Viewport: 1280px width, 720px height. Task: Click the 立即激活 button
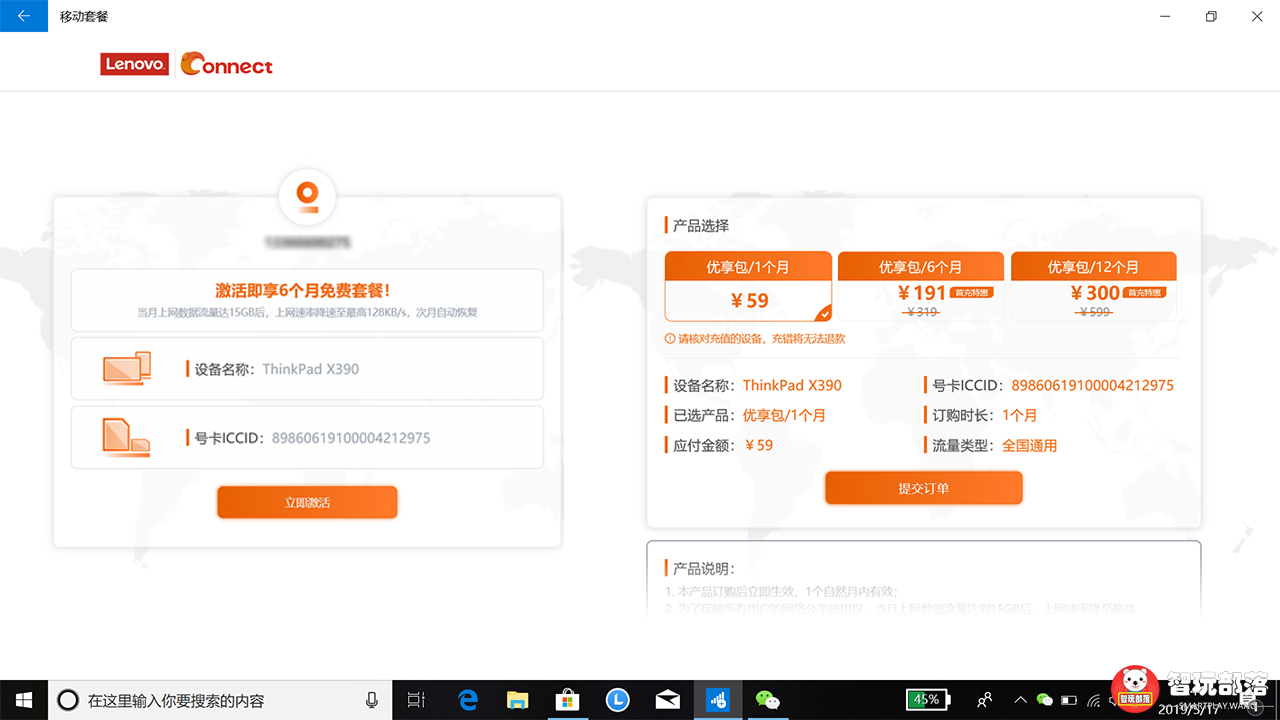click(307, 502)
